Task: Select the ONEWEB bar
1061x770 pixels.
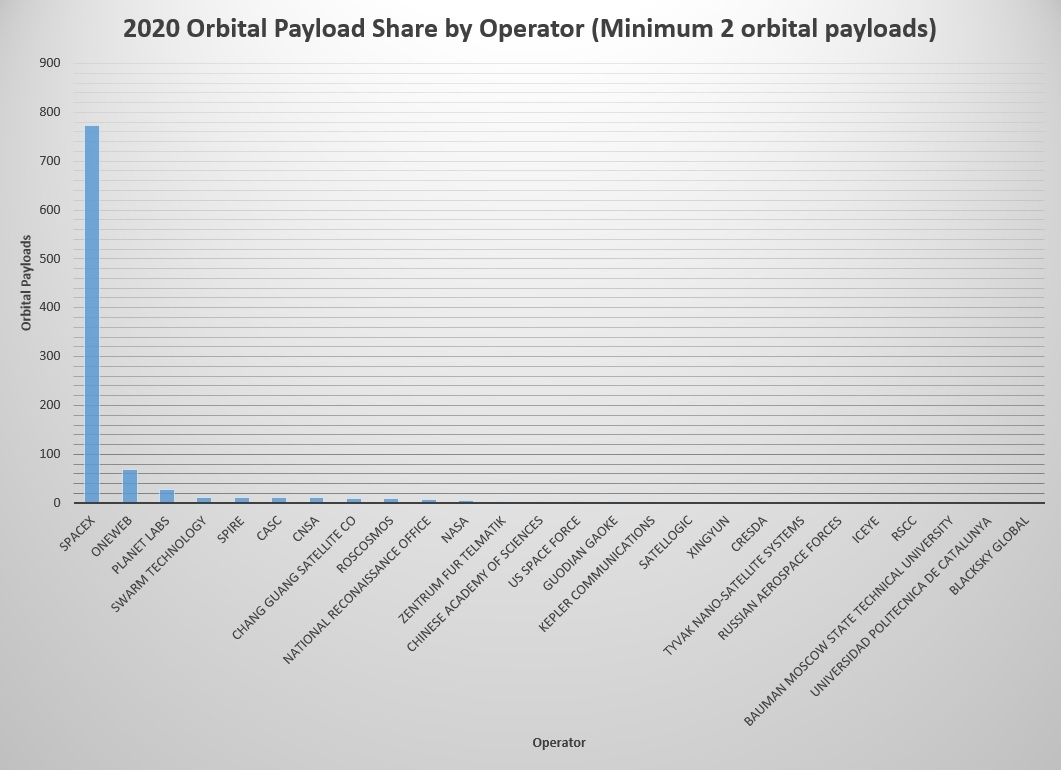Action: pyautogui.click(x=130, y=486)
